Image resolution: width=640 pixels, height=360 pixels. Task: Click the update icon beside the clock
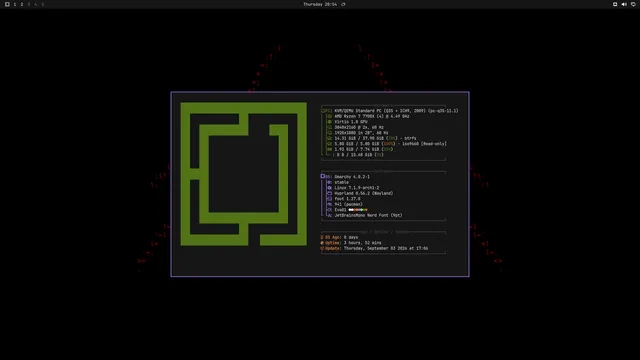(x=343, y=4)
